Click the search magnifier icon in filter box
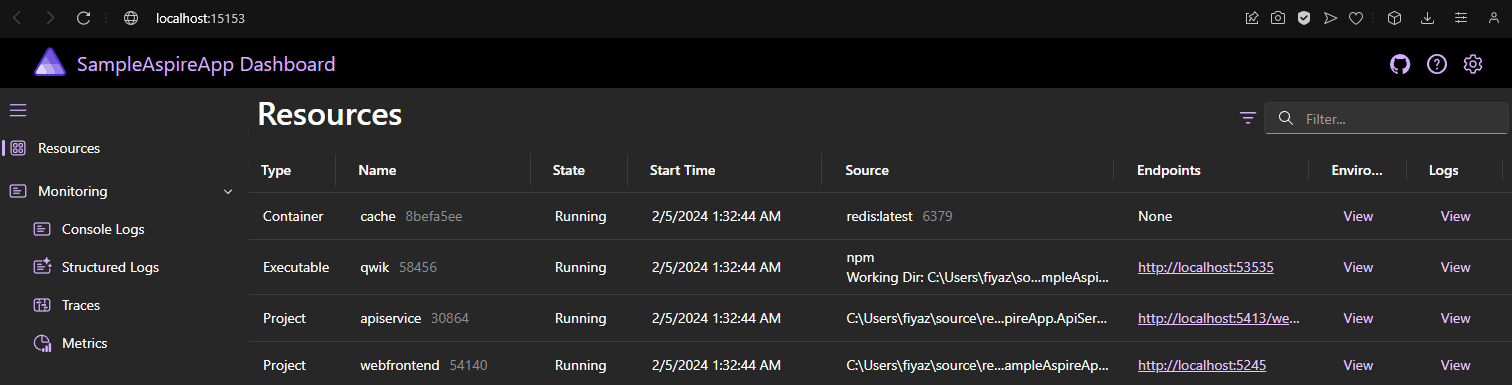Screen dimensions: 1512x385 coord(1285,118)
